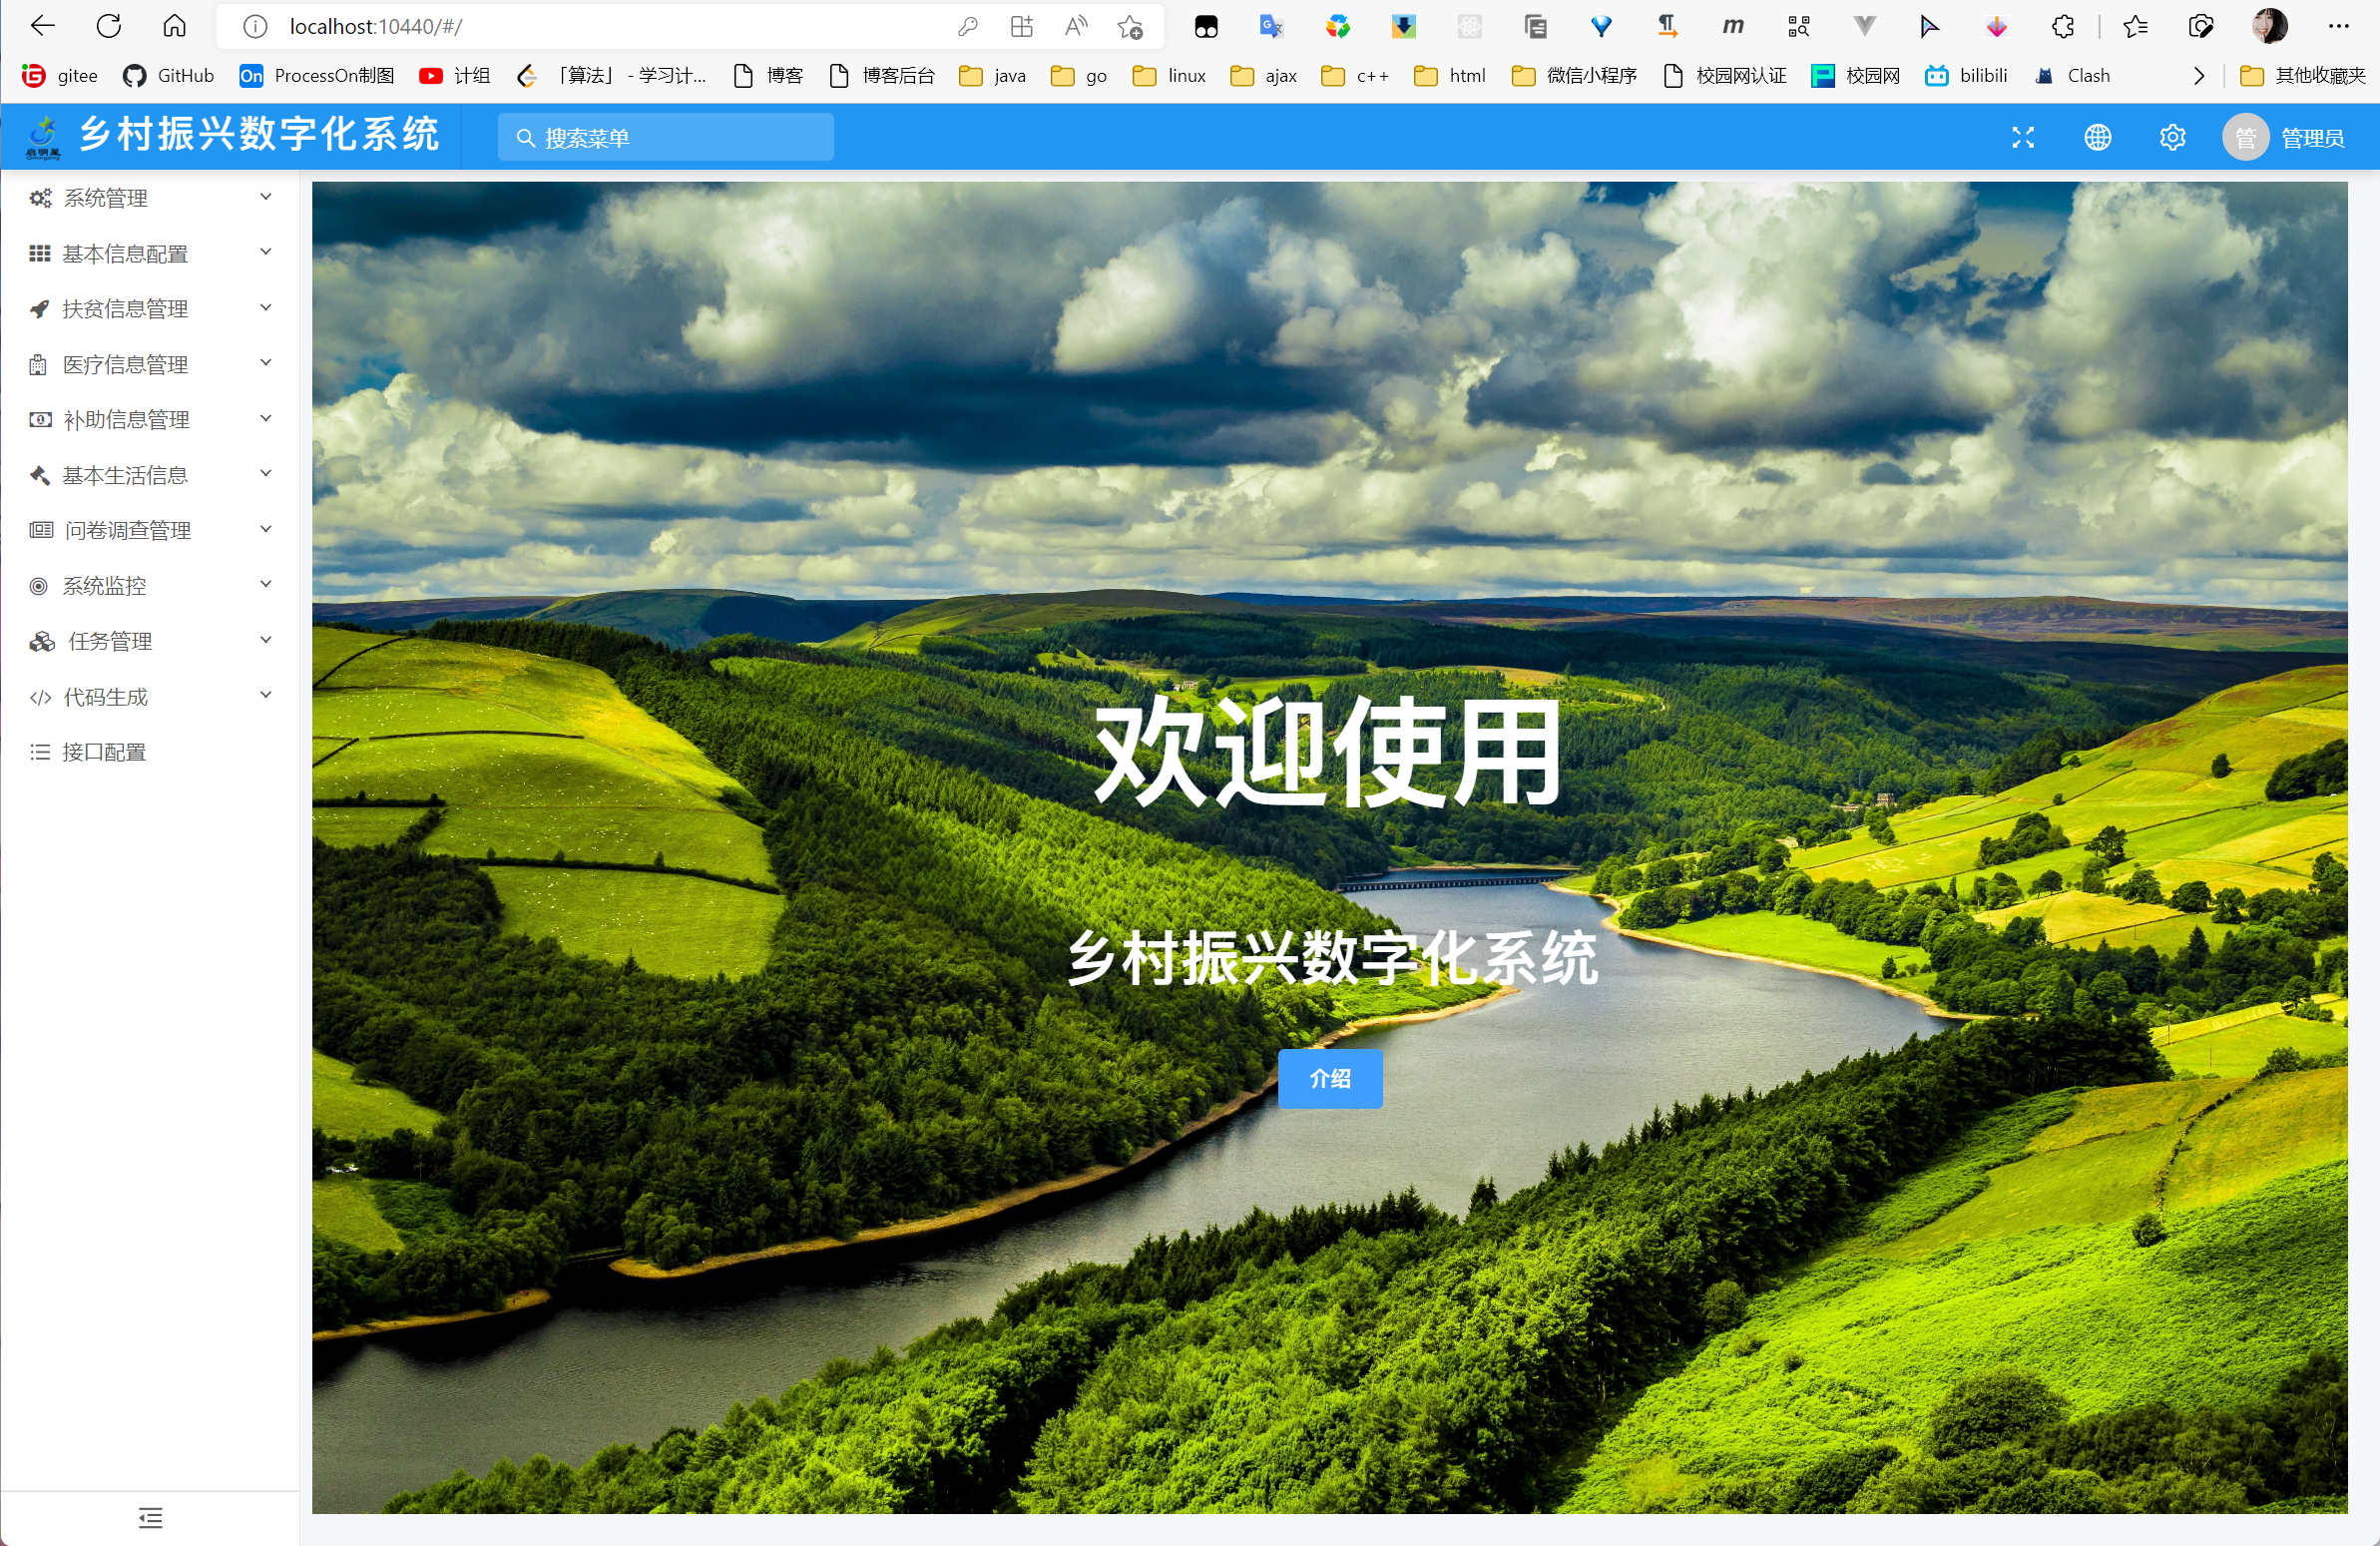Image resolution: width=2380 pixels, height=1546 pixels.
Task: Open the browser favorites list icon
Action: pos(2135,27)
